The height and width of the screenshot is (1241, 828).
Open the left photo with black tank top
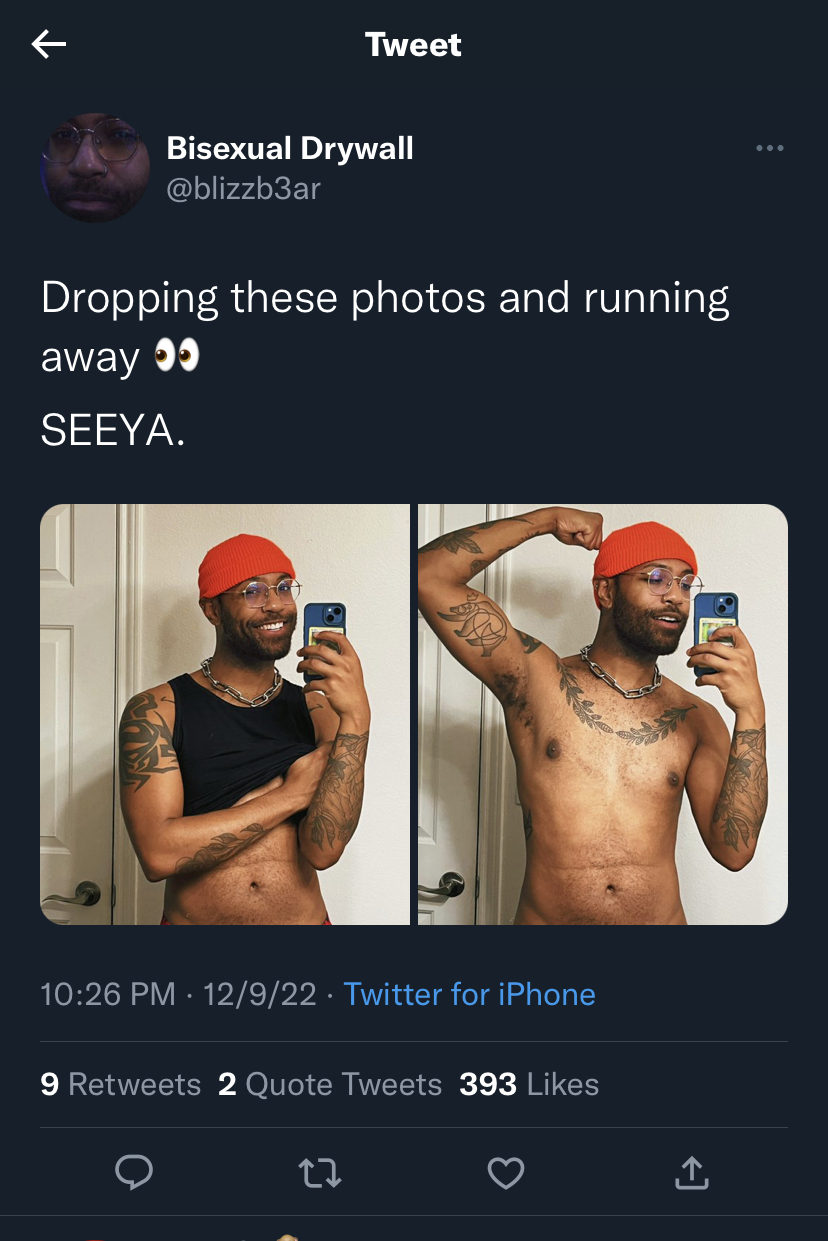[x=225, y=714]
